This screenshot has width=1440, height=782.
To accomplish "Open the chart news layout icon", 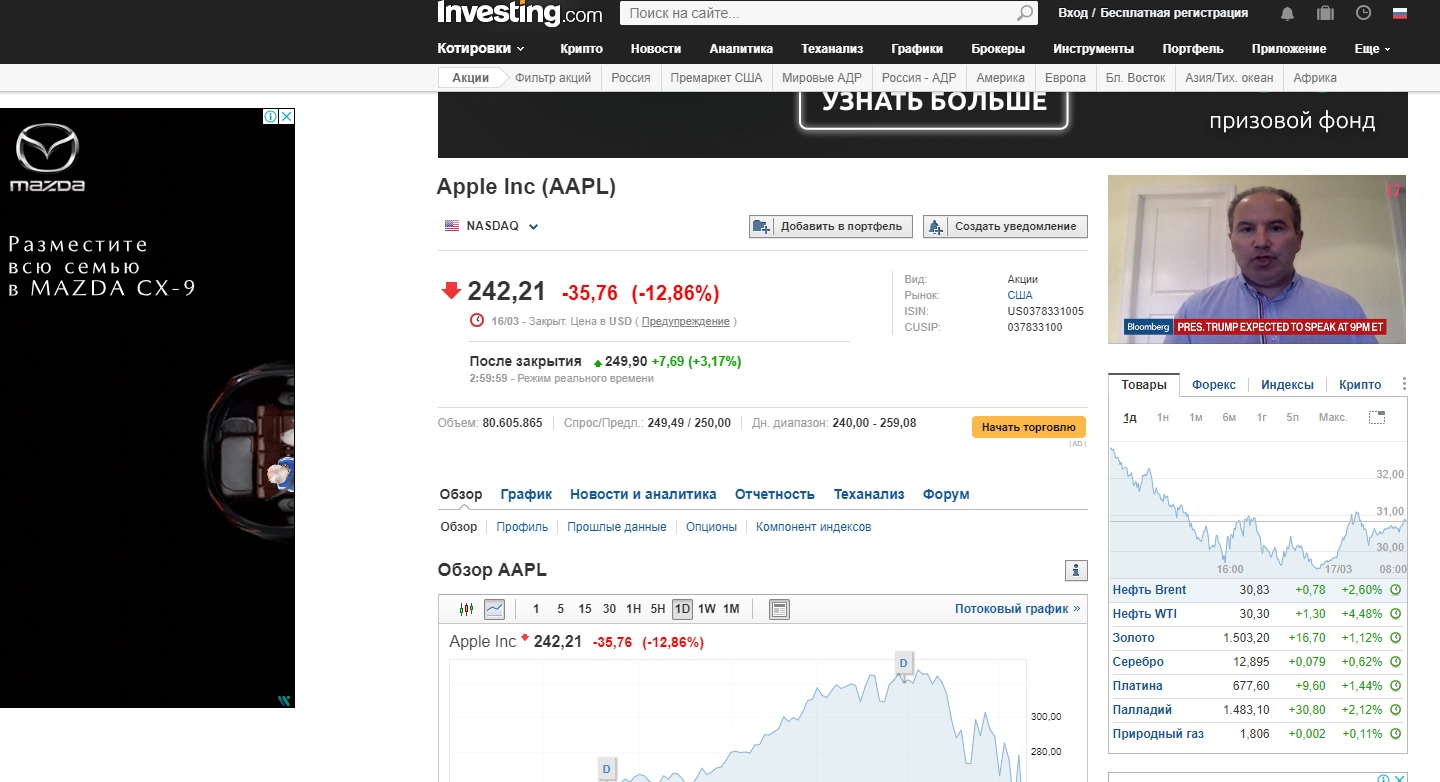I will (780, 609).
